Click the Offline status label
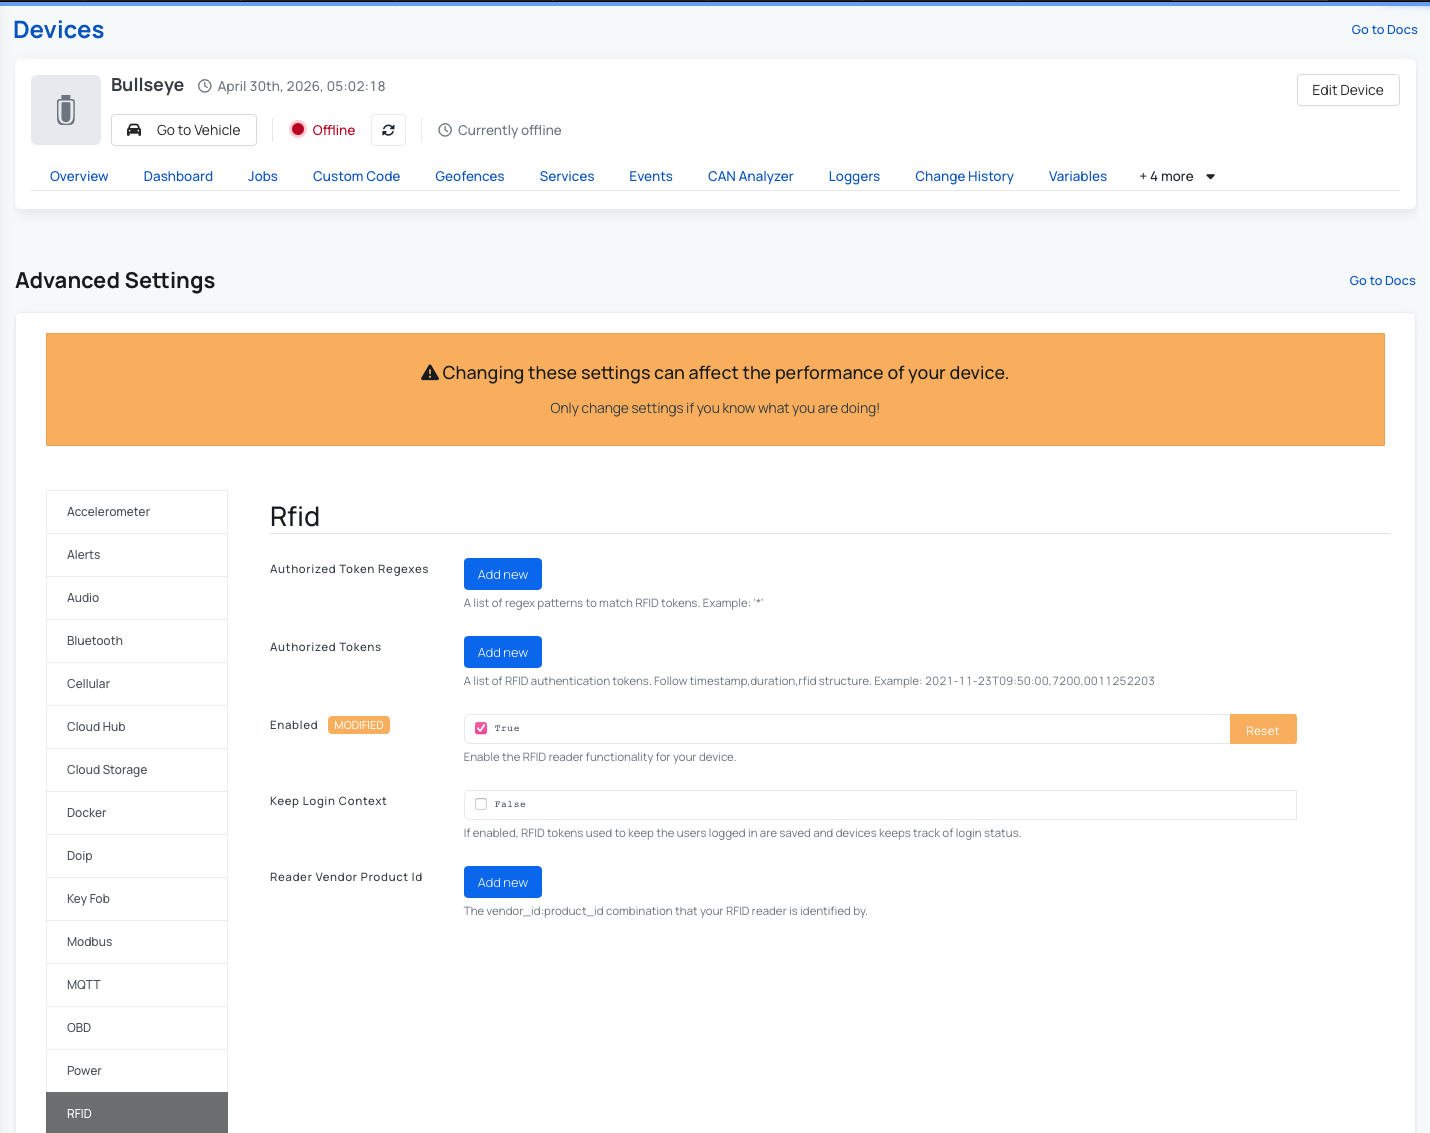Image resolution: width=1430 pixels, height=1133 pixels. point(334,130)
